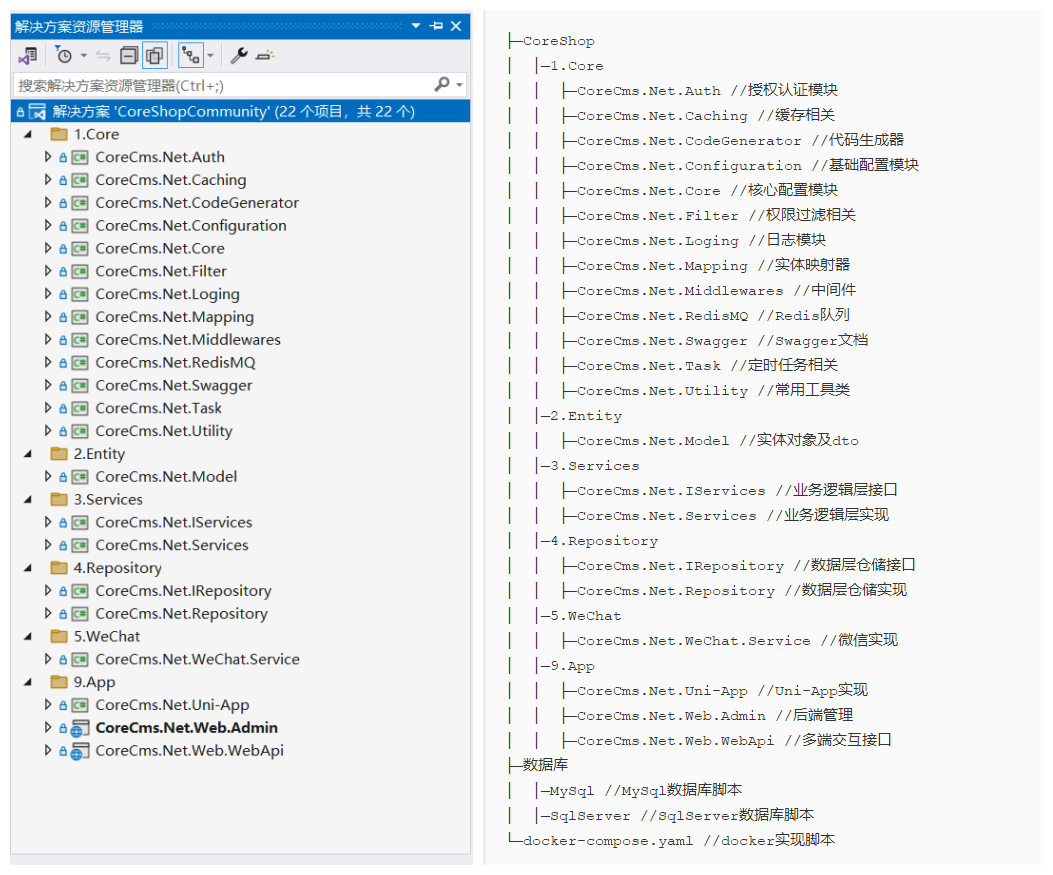Collapse the 1.Core folder
This screenshot has height=875, width=1053.
[x=28, y=134]
